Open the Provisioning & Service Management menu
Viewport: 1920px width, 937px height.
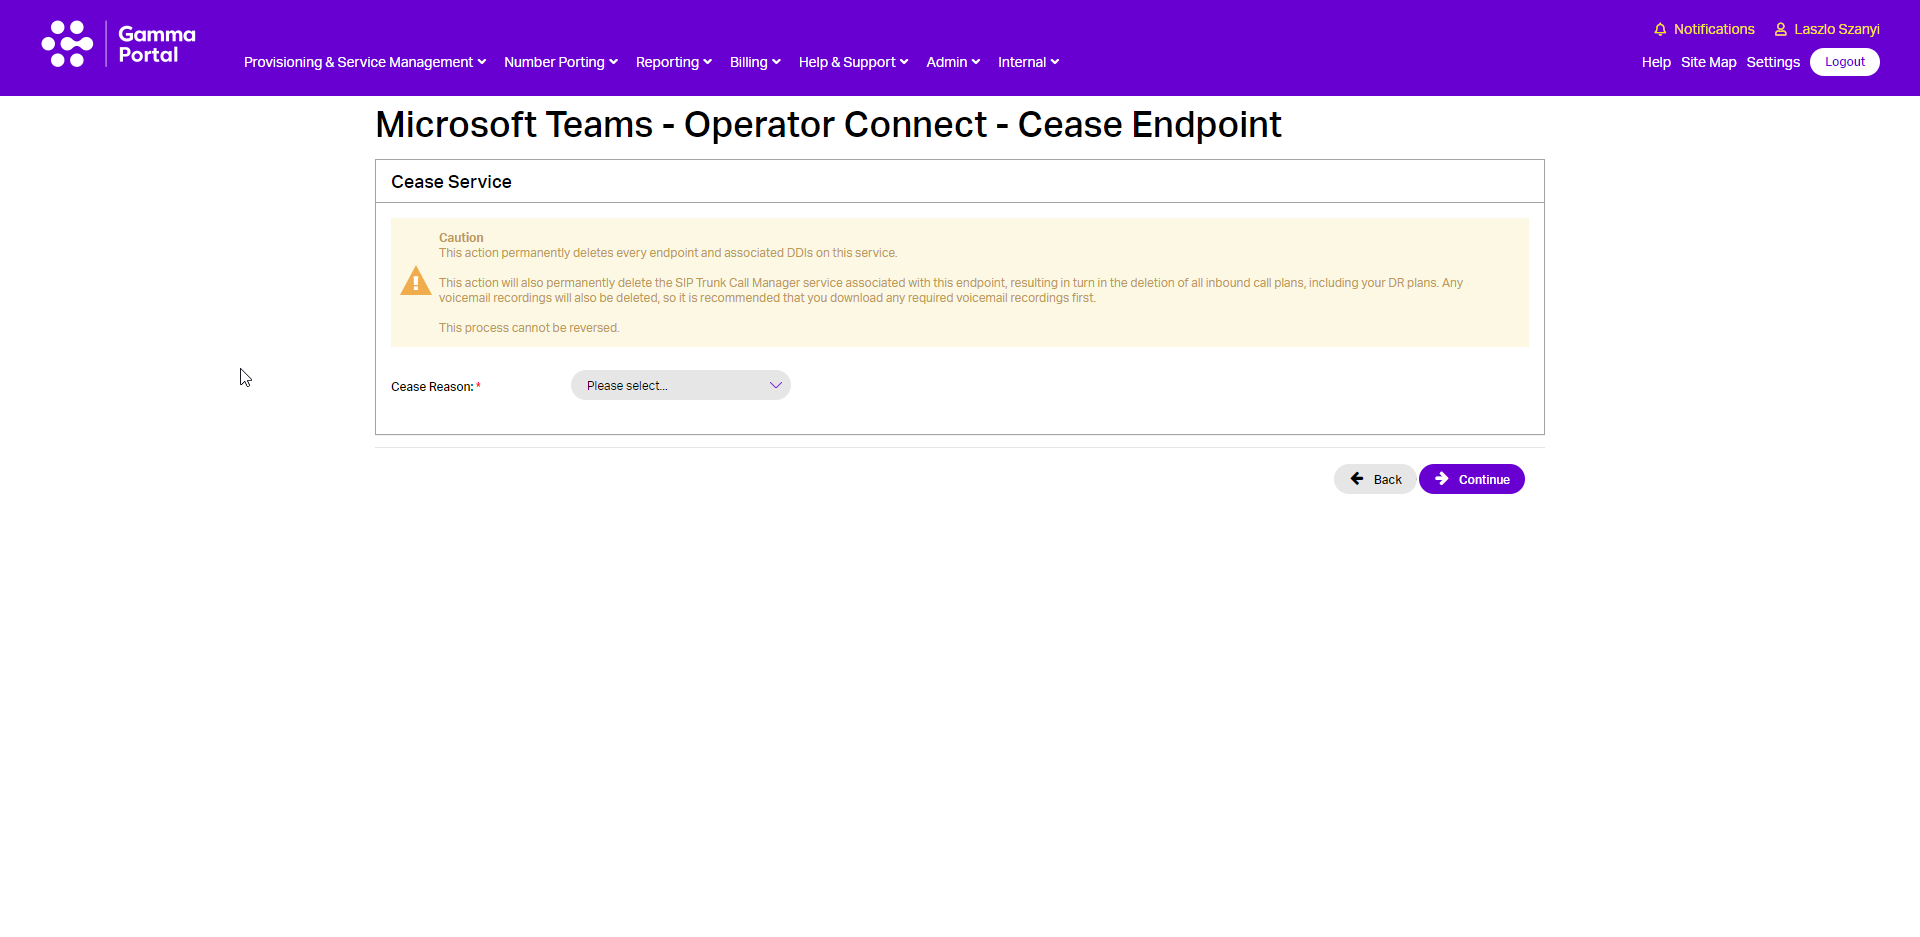tap(365, 62)
